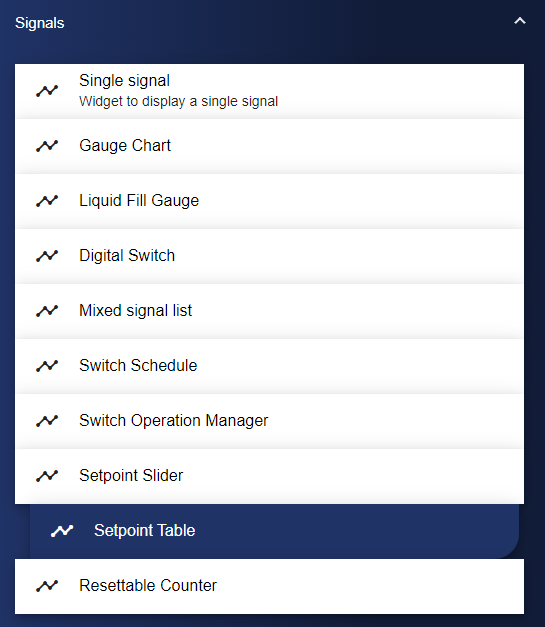The height and width of the screenshot is (627, 545).
Task: Select the Liquid Fill Gauge entry
Action: click(x=269, y=201)
